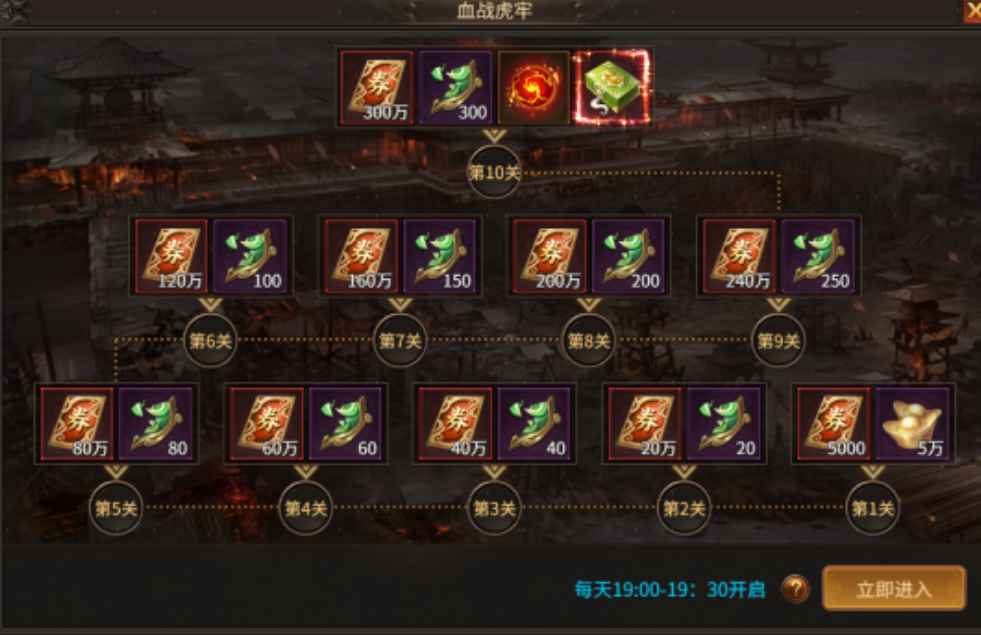Choose the 第3关 stage node

(x=494, y=509)
